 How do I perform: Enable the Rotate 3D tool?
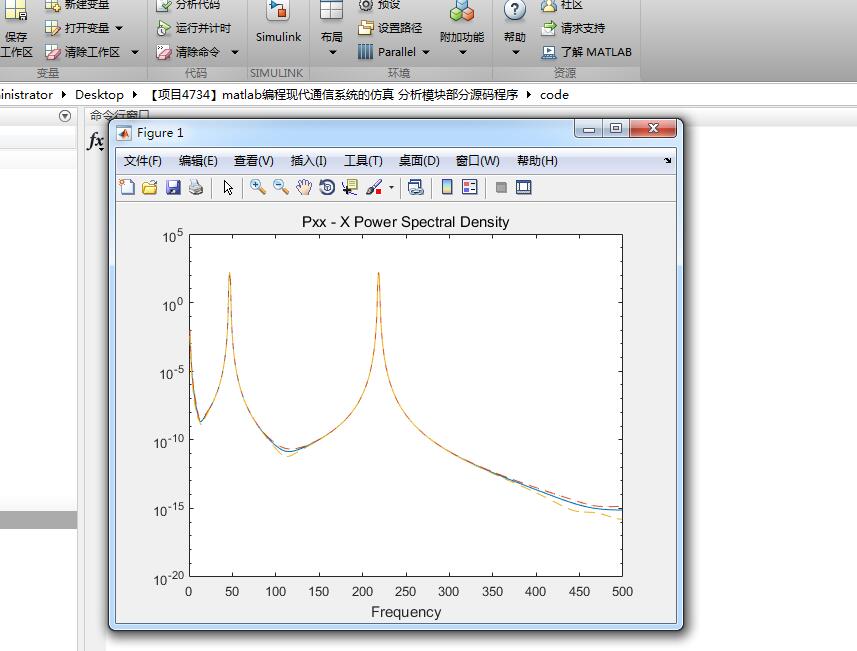pyautogui.click(x=327, y=187)
